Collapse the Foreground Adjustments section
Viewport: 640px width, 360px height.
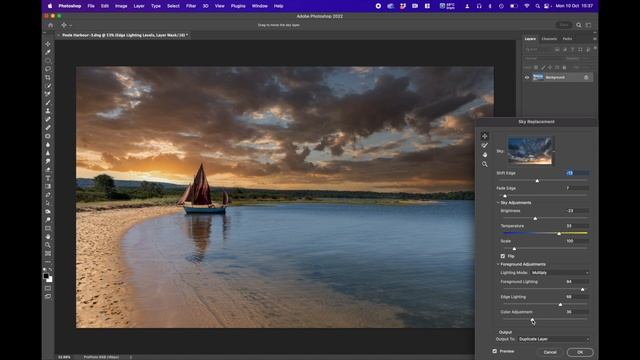click(498, 264)
